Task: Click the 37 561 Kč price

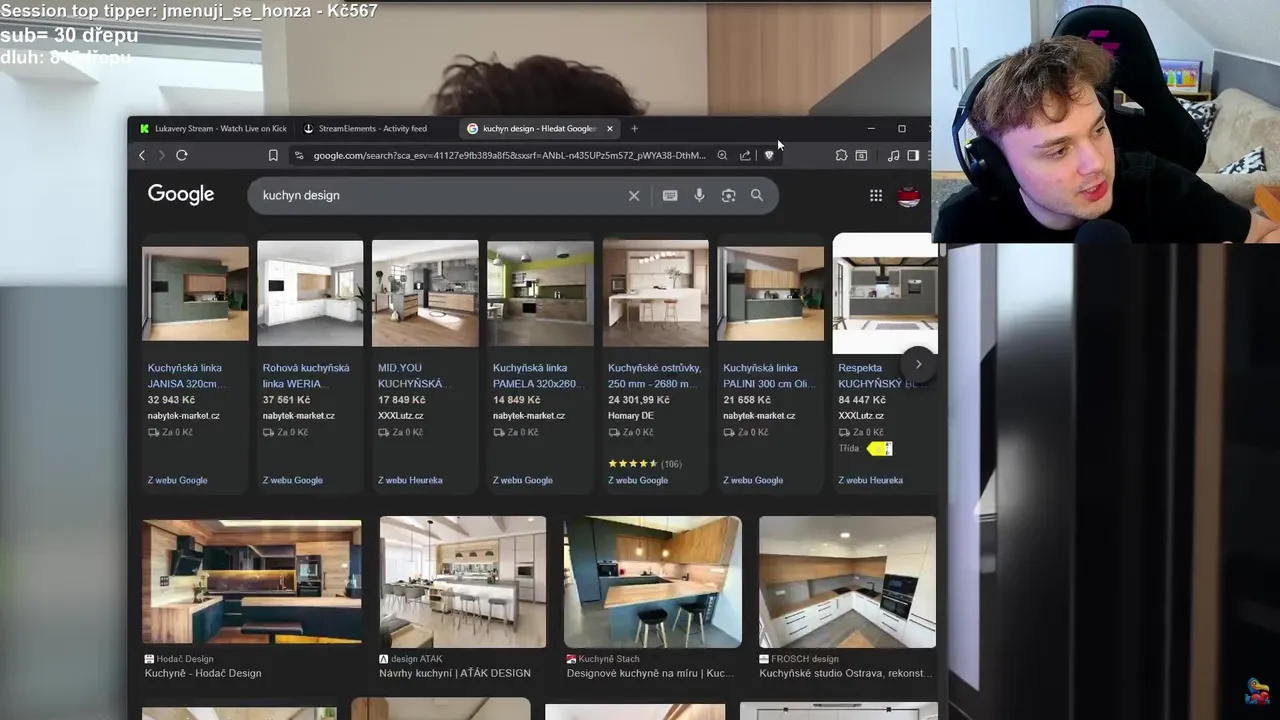Action: click(286, 400)
